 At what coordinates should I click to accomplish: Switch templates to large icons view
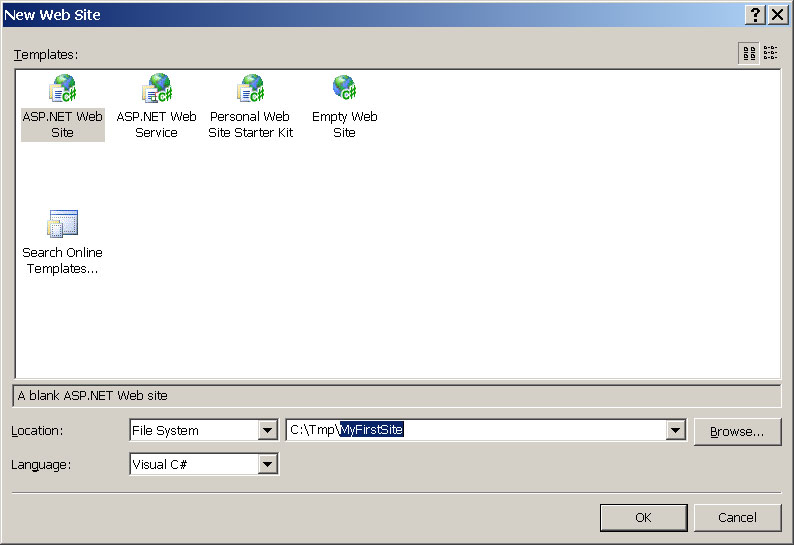tap(749, 53)
